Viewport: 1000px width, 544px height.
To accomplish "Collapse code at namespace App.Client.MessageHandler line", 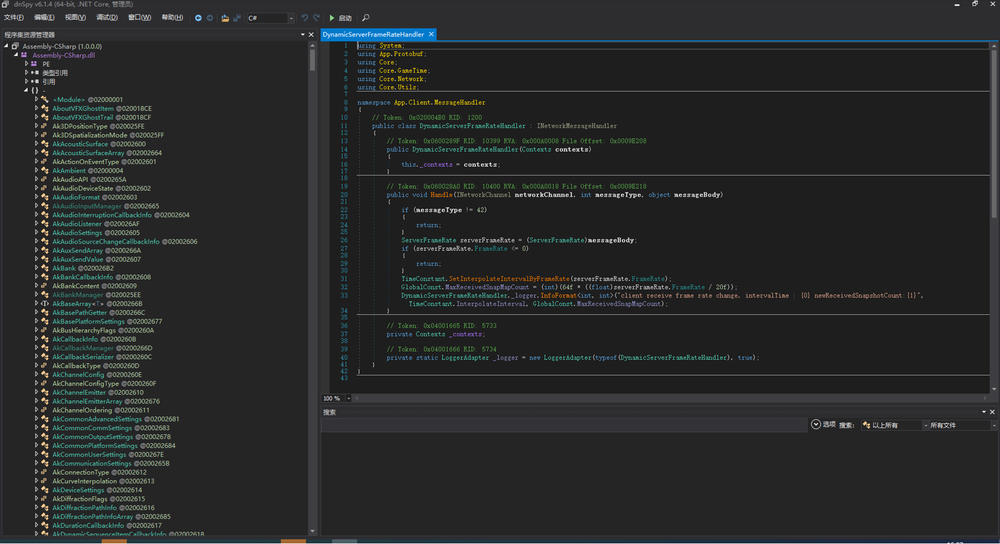I will pos(351,103).
